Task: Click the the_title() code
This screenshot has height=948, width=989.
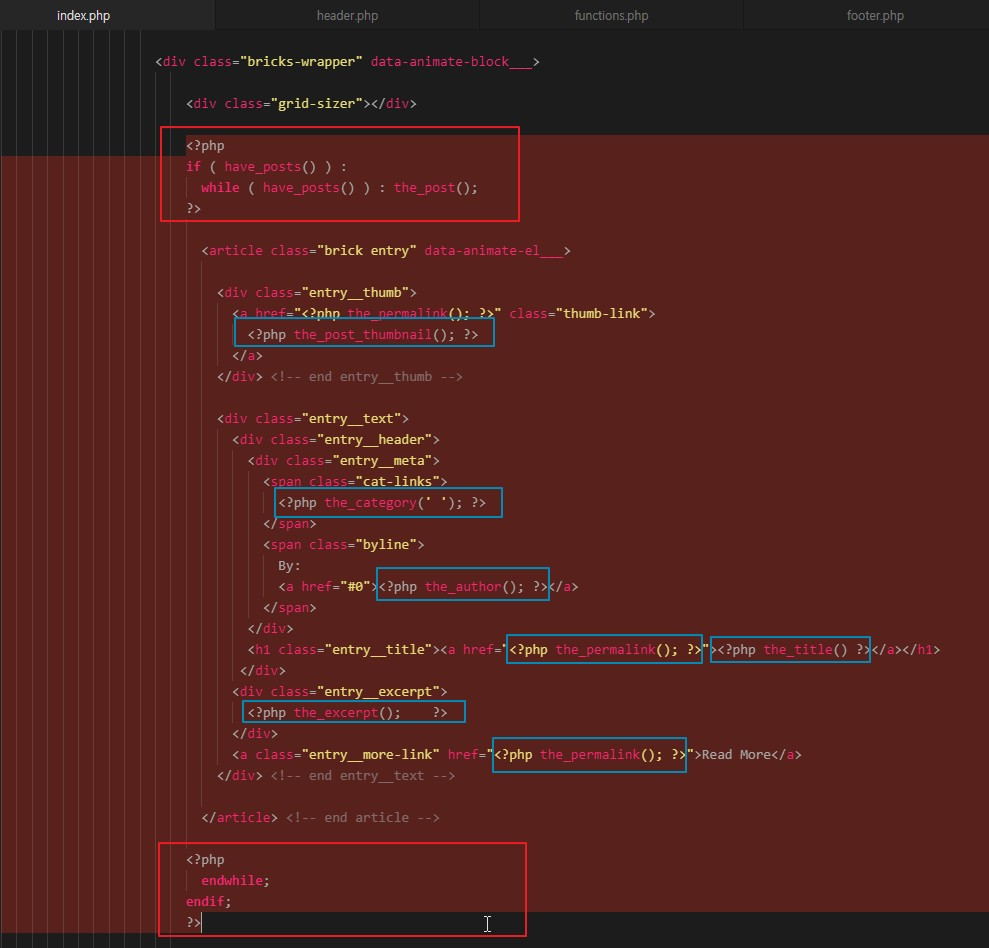Action: pyautogui.click(x=793, y=650)
